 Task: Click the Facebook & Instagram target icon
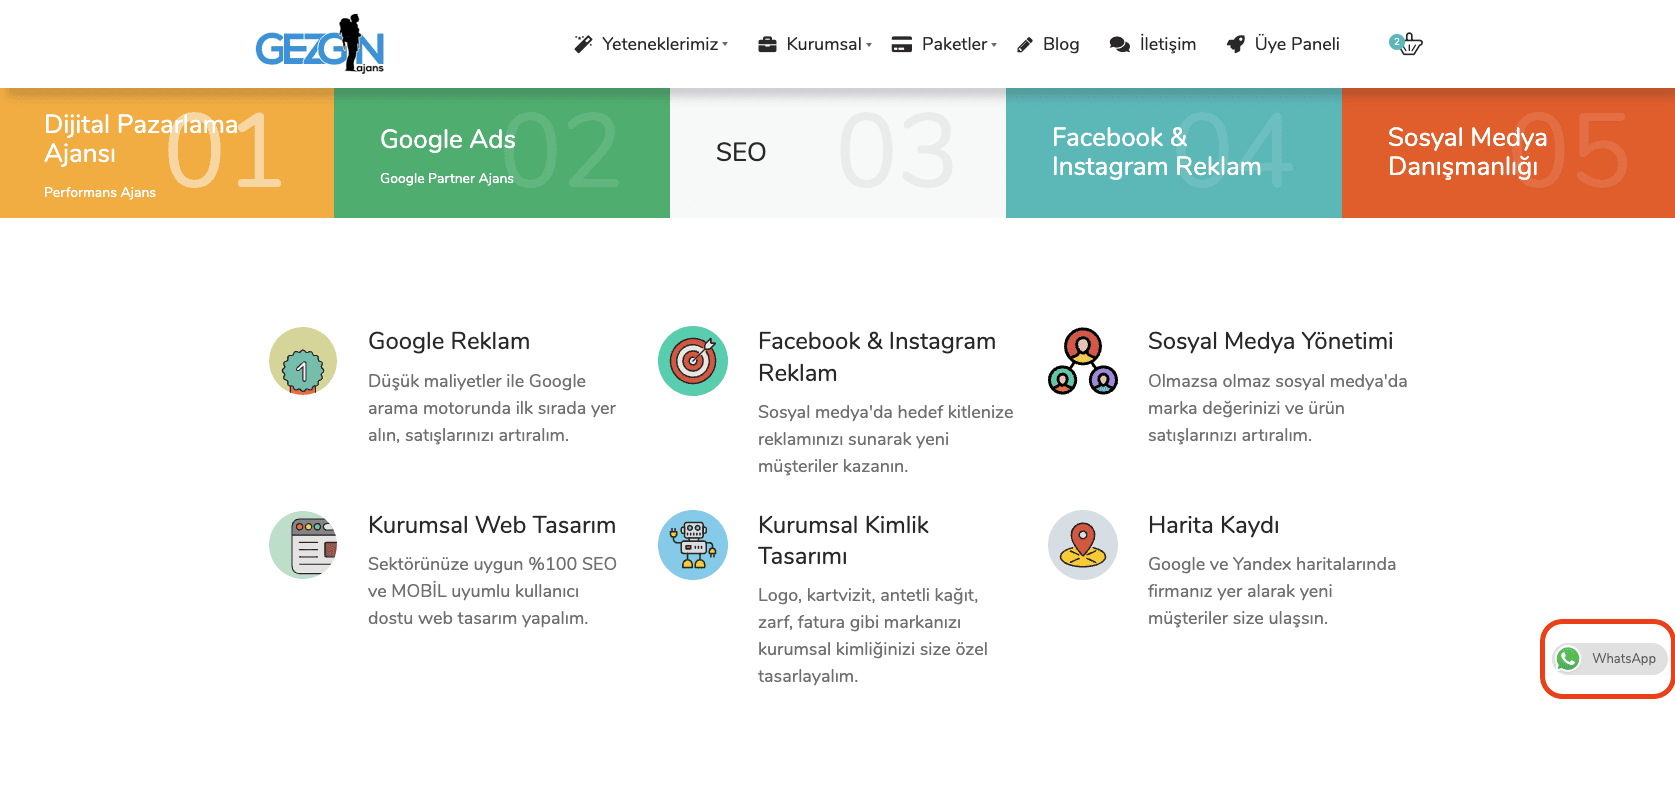tap(693, 361)
